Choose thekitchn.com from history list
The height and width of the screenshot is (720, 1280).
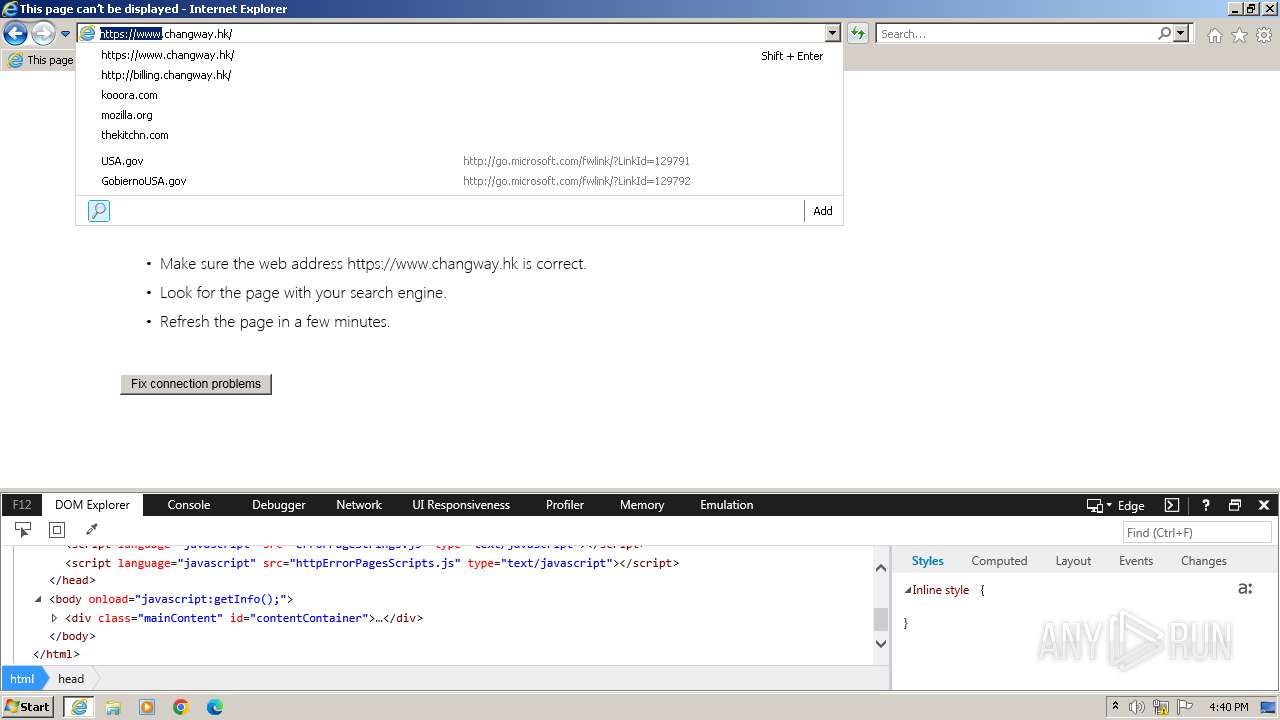(460, 135)
